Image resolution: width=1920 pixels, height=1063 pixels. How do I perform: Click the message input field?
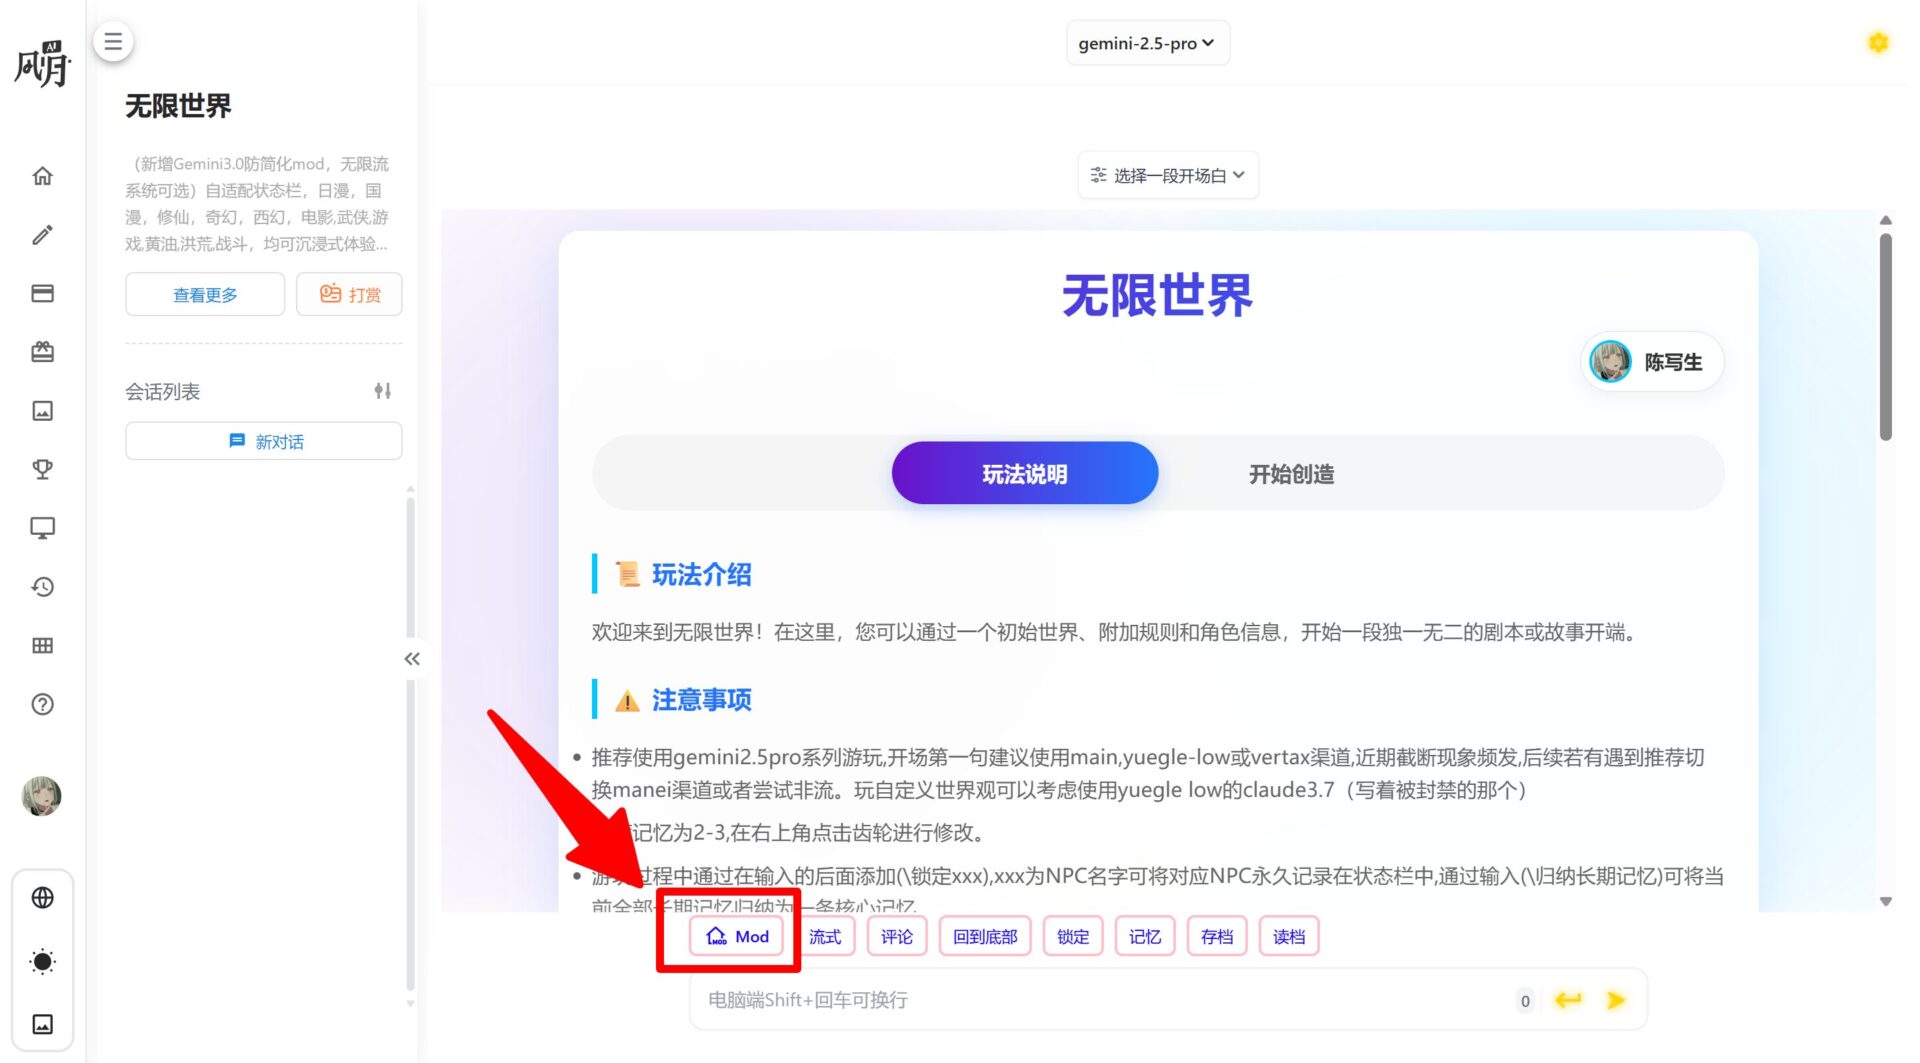[1050, 999]
